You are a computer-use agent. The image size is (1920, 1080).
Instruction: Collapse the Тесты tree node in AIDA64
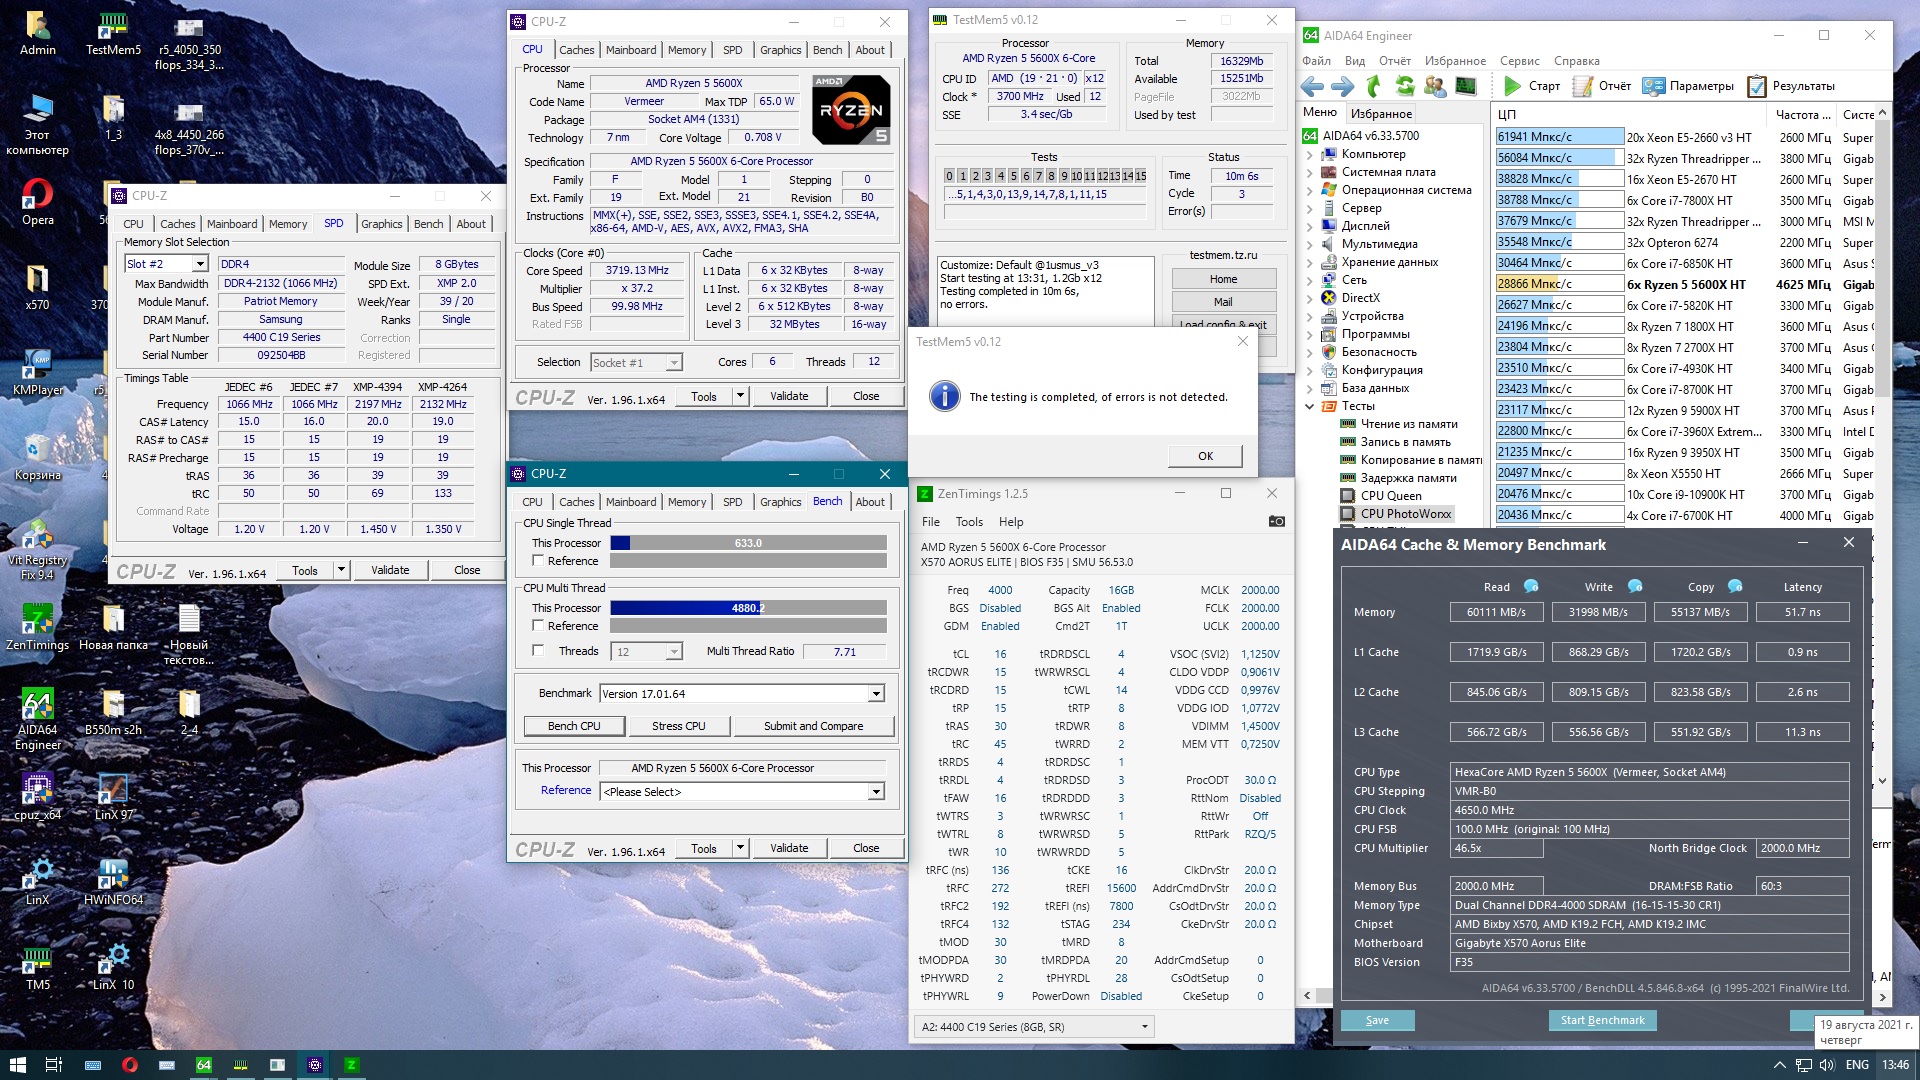(1310, 407)
